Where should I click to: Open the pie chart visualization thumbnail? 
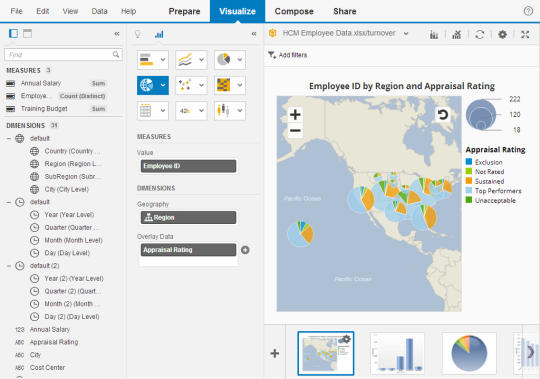click(x=469, y=353)
